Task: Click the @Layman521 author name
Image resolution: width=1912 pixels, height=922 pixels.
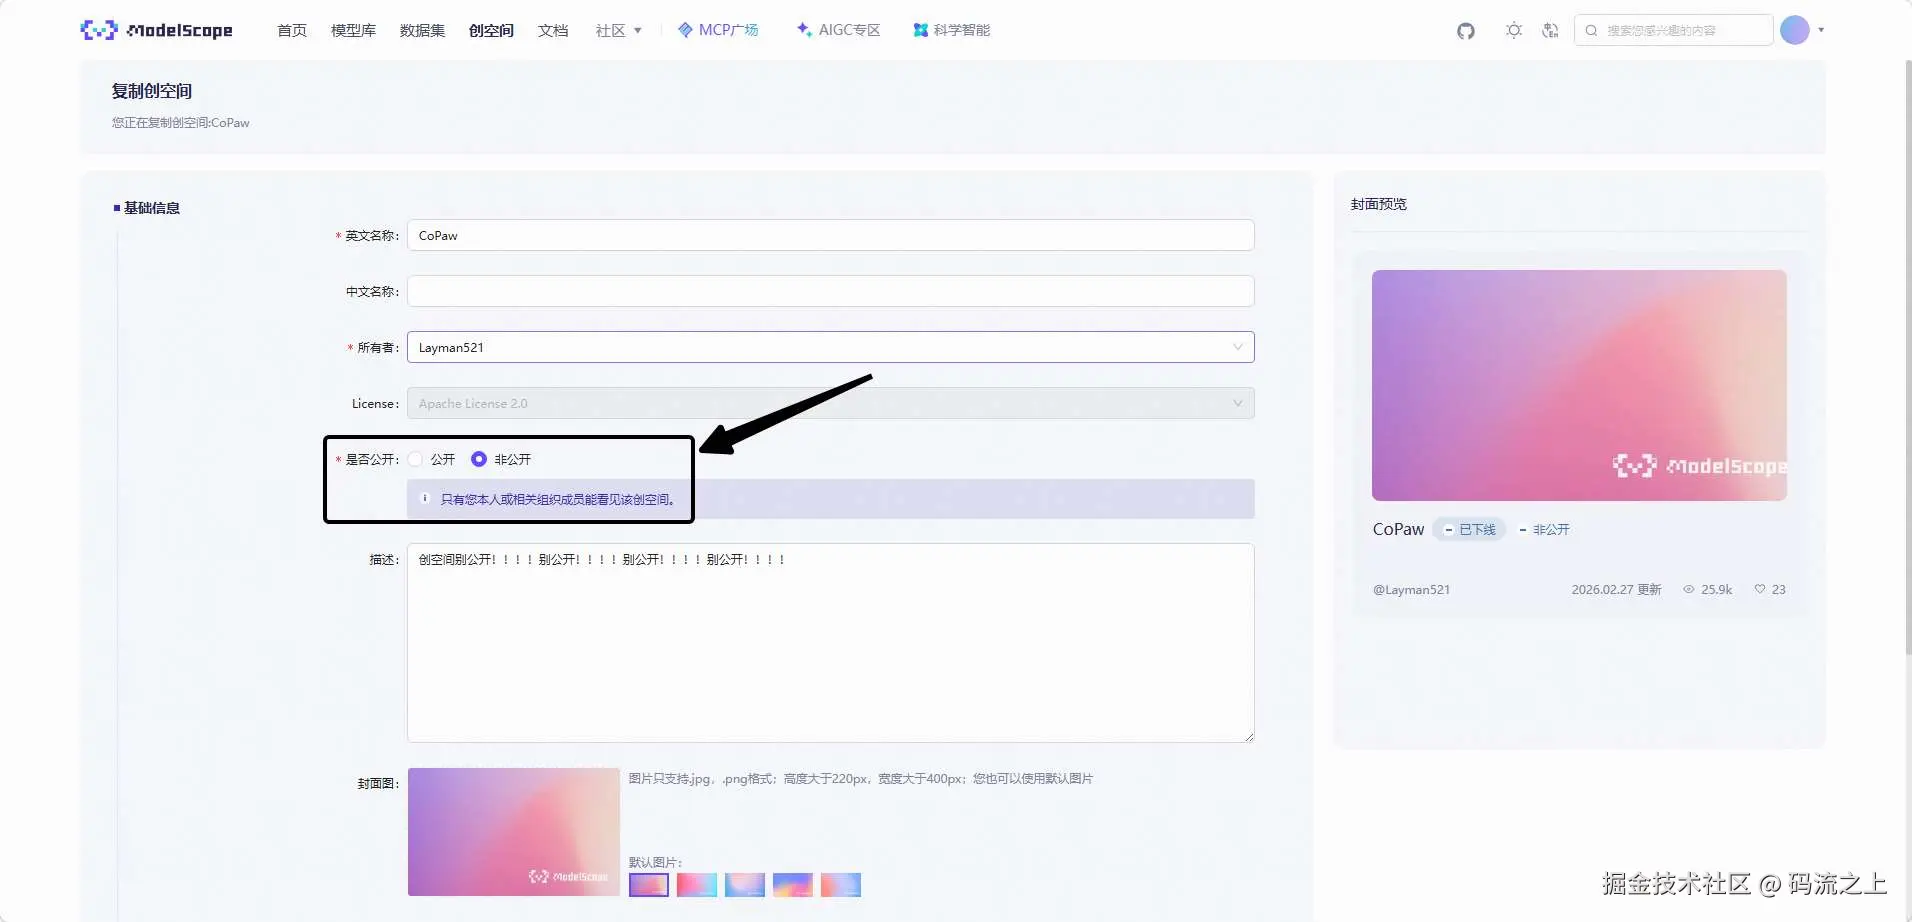Action: 1411,589
